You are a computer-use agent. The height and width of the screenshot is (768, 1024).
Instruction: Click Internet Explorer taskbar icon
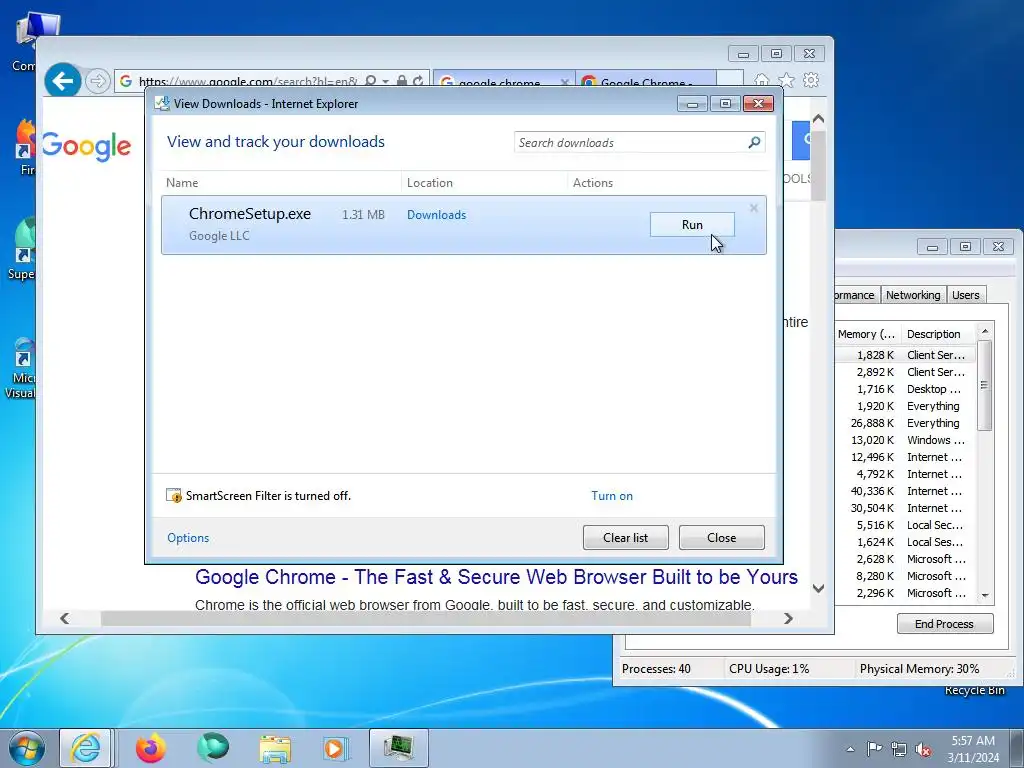point(86,748)
